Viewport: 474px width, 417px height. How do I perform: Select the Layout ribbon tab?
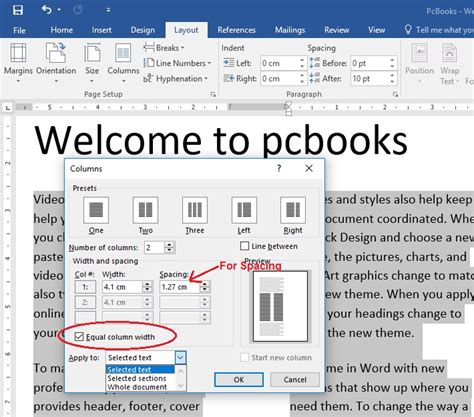tap(186, 30)
